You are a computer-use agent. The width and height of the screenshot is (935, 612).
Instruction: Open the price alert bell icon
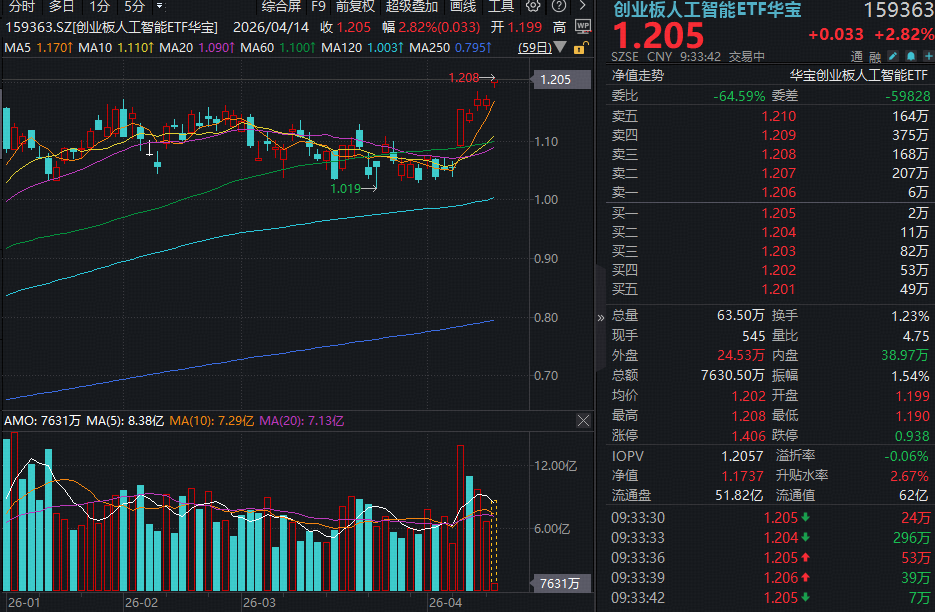tap(911, 56)
